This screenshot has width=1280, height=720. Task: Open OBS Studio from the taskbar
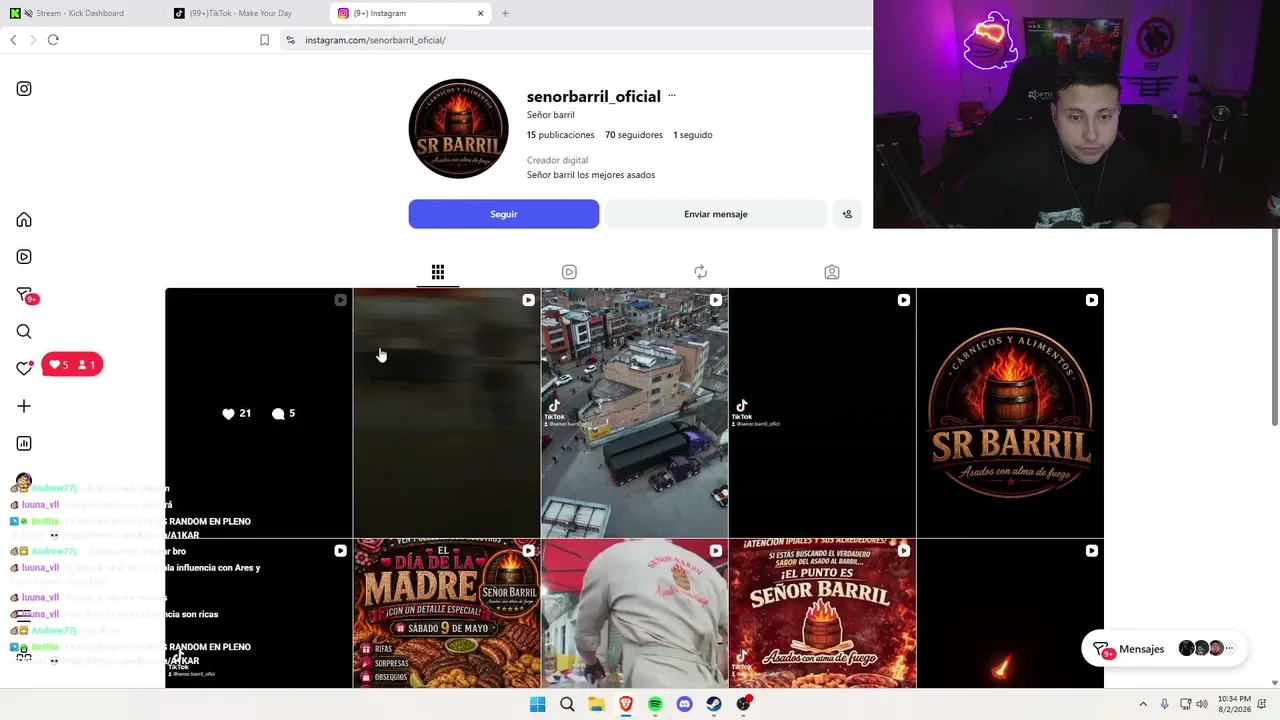(743, 704)
